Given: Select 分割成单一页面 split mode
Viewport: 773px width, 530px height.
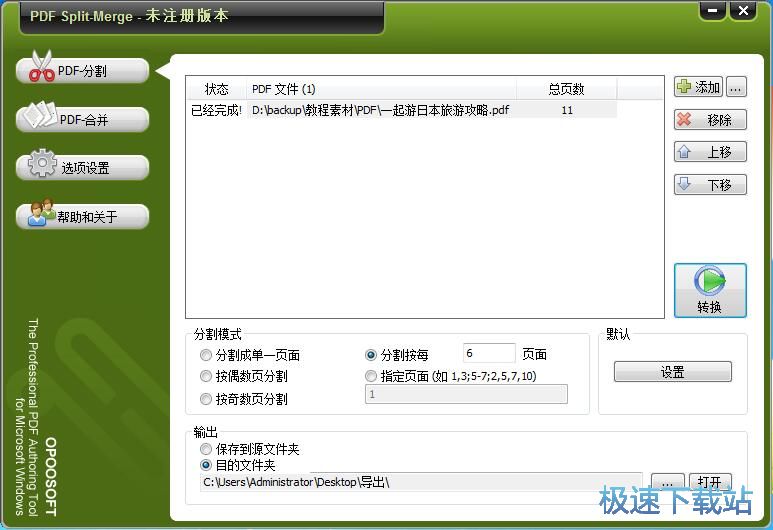Looking at the screenshot, I should [x=250, y=355].
